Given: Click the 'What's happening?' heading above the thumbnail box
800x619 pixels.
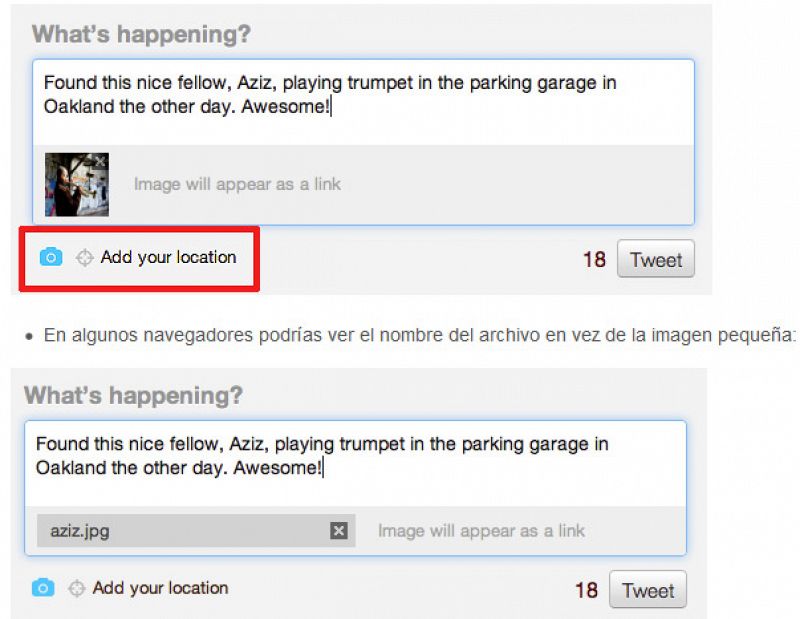Looking at the screenshot, I should tap(141, 34).
